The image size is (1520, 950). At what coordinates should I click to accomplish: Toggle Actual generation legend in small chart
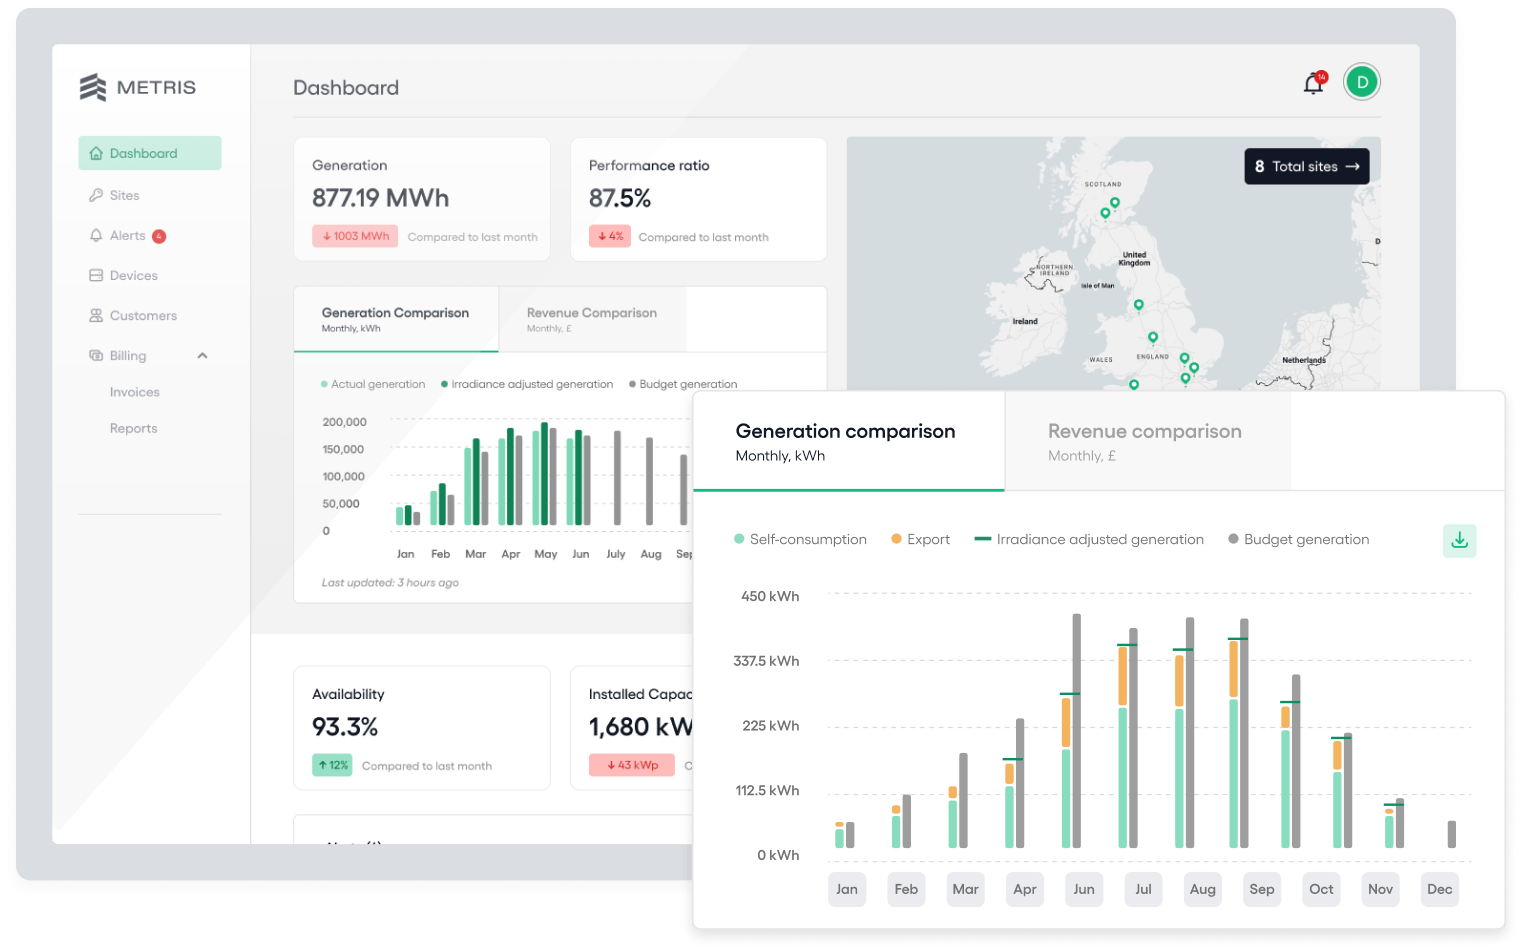(373, 384)
